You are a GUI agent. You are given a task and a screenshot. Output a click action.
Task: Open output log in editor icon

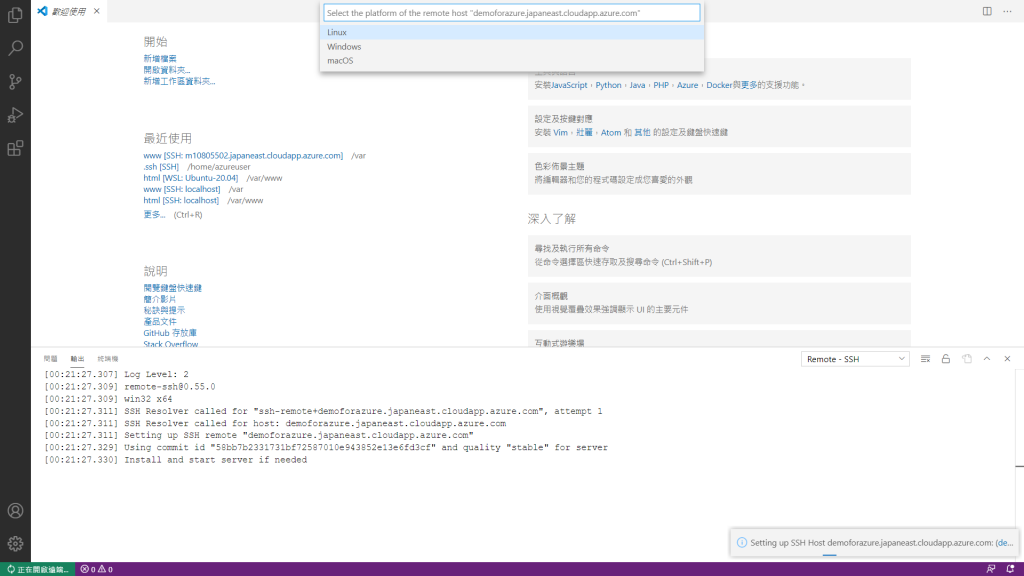[x=967, y=359]
